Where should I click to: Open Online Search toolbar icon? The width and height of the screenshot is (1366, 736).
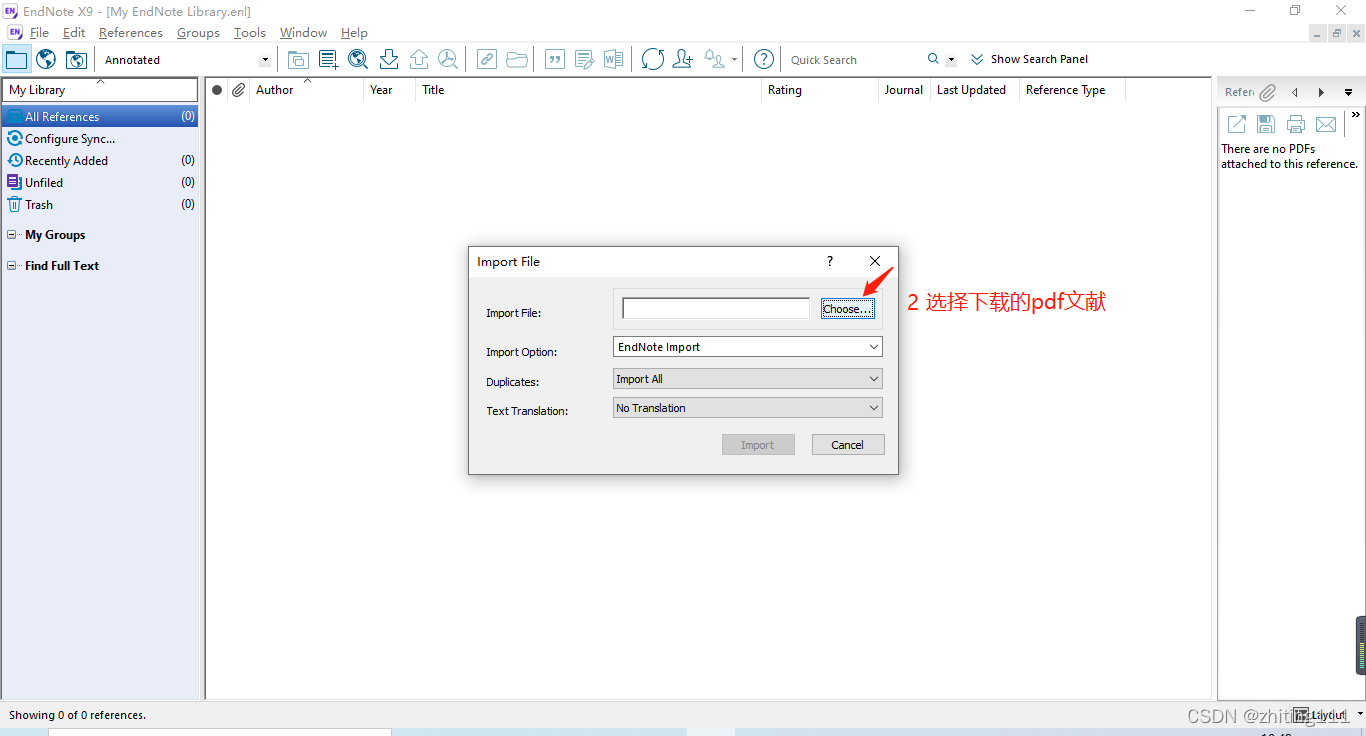[358, 59]
